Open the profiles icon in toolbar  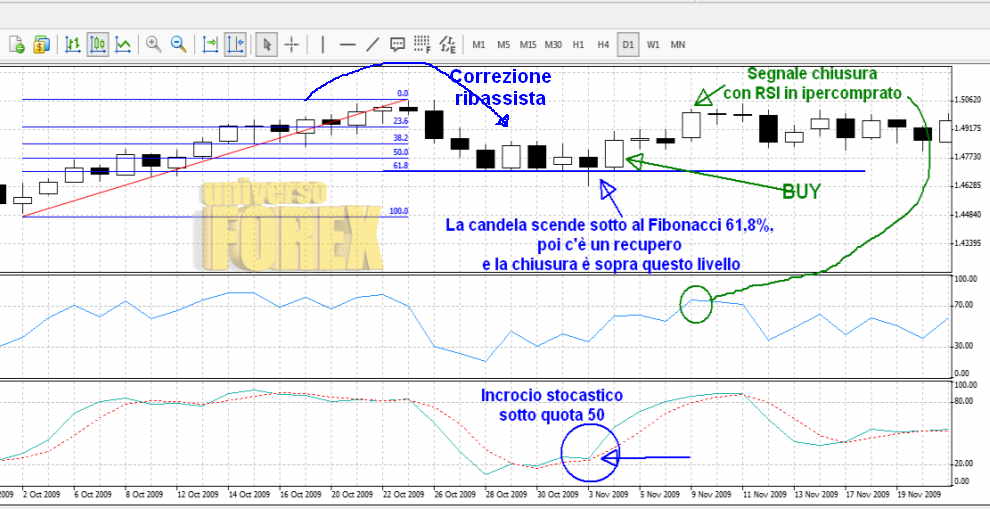[x=41, y=44]
